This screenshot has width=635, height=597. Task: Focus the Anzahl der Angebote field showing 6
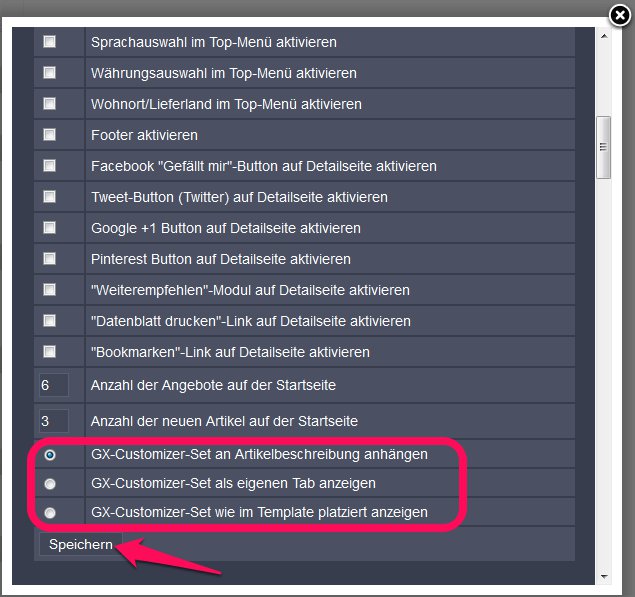tap(54, 385)
